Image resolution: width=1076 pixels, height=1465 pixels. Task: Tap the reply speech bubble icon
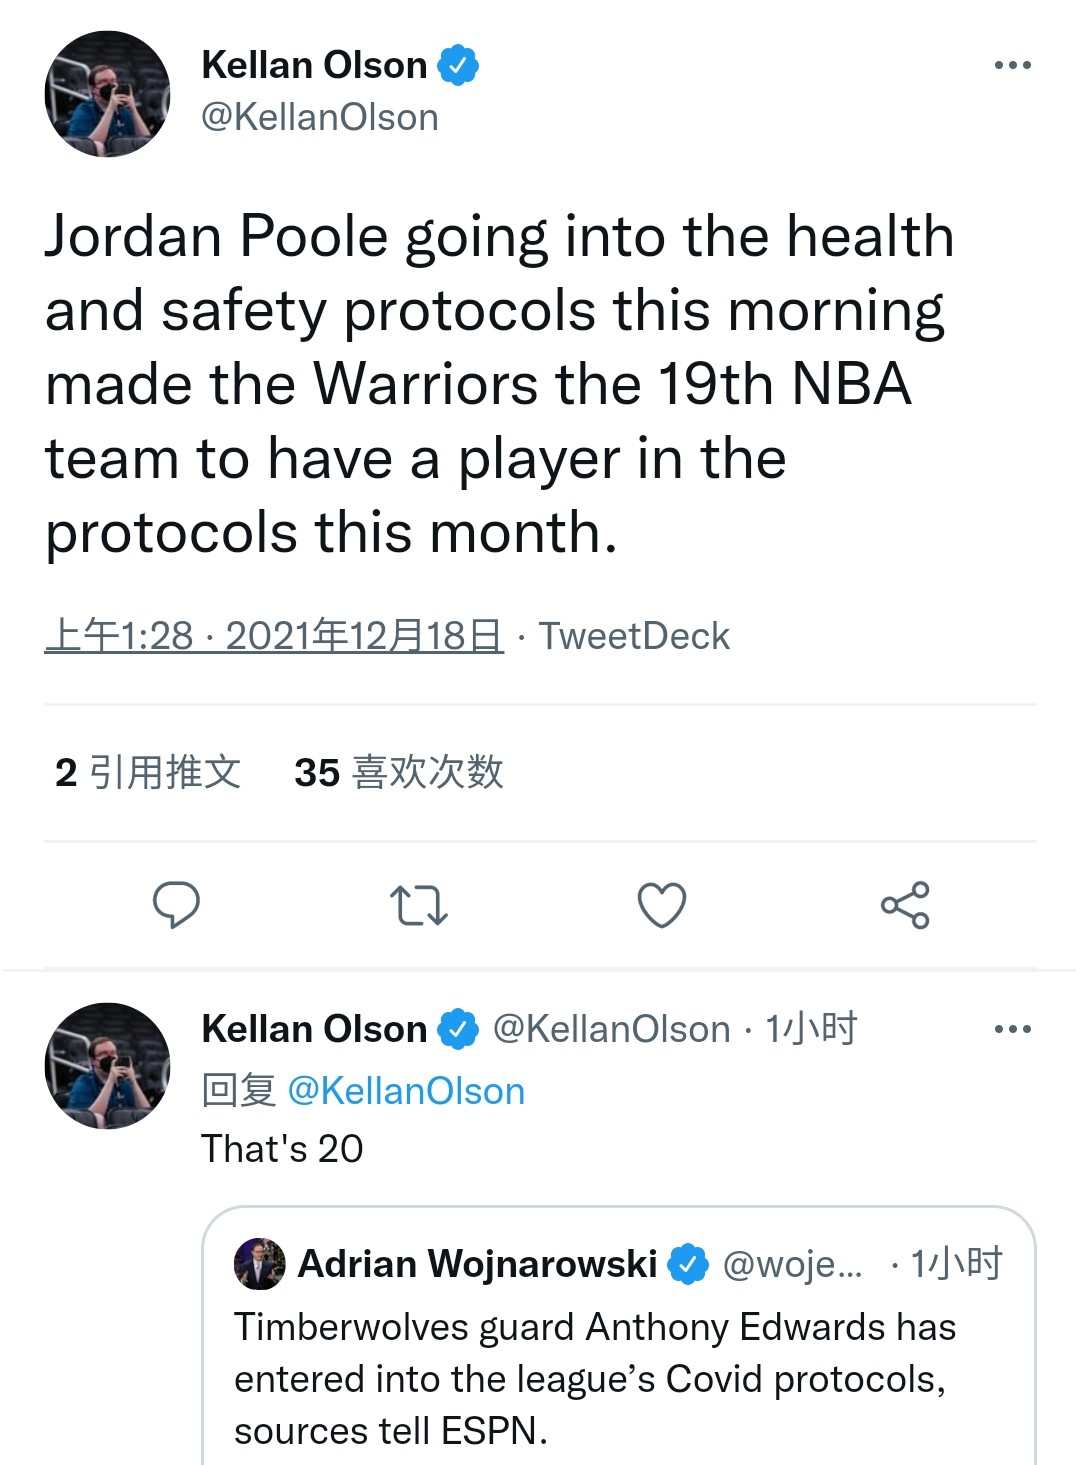click(176, 905)
